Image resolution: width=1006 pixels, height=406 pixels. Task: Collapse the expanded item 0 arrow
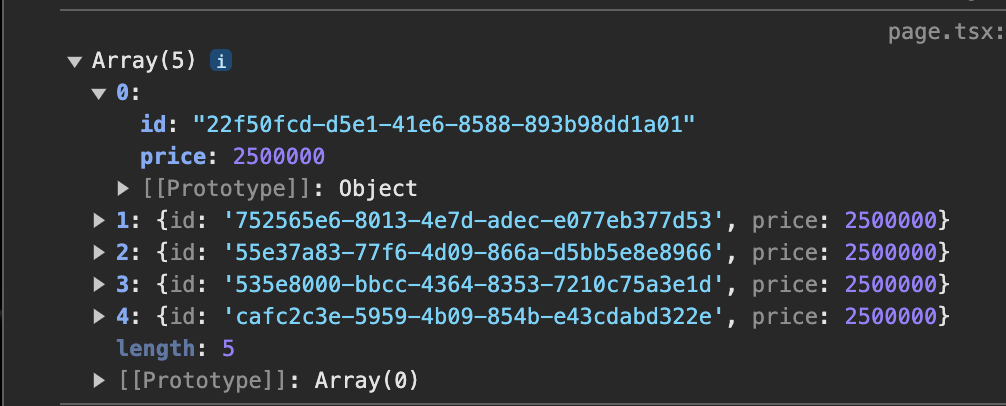tap(99, 94)
